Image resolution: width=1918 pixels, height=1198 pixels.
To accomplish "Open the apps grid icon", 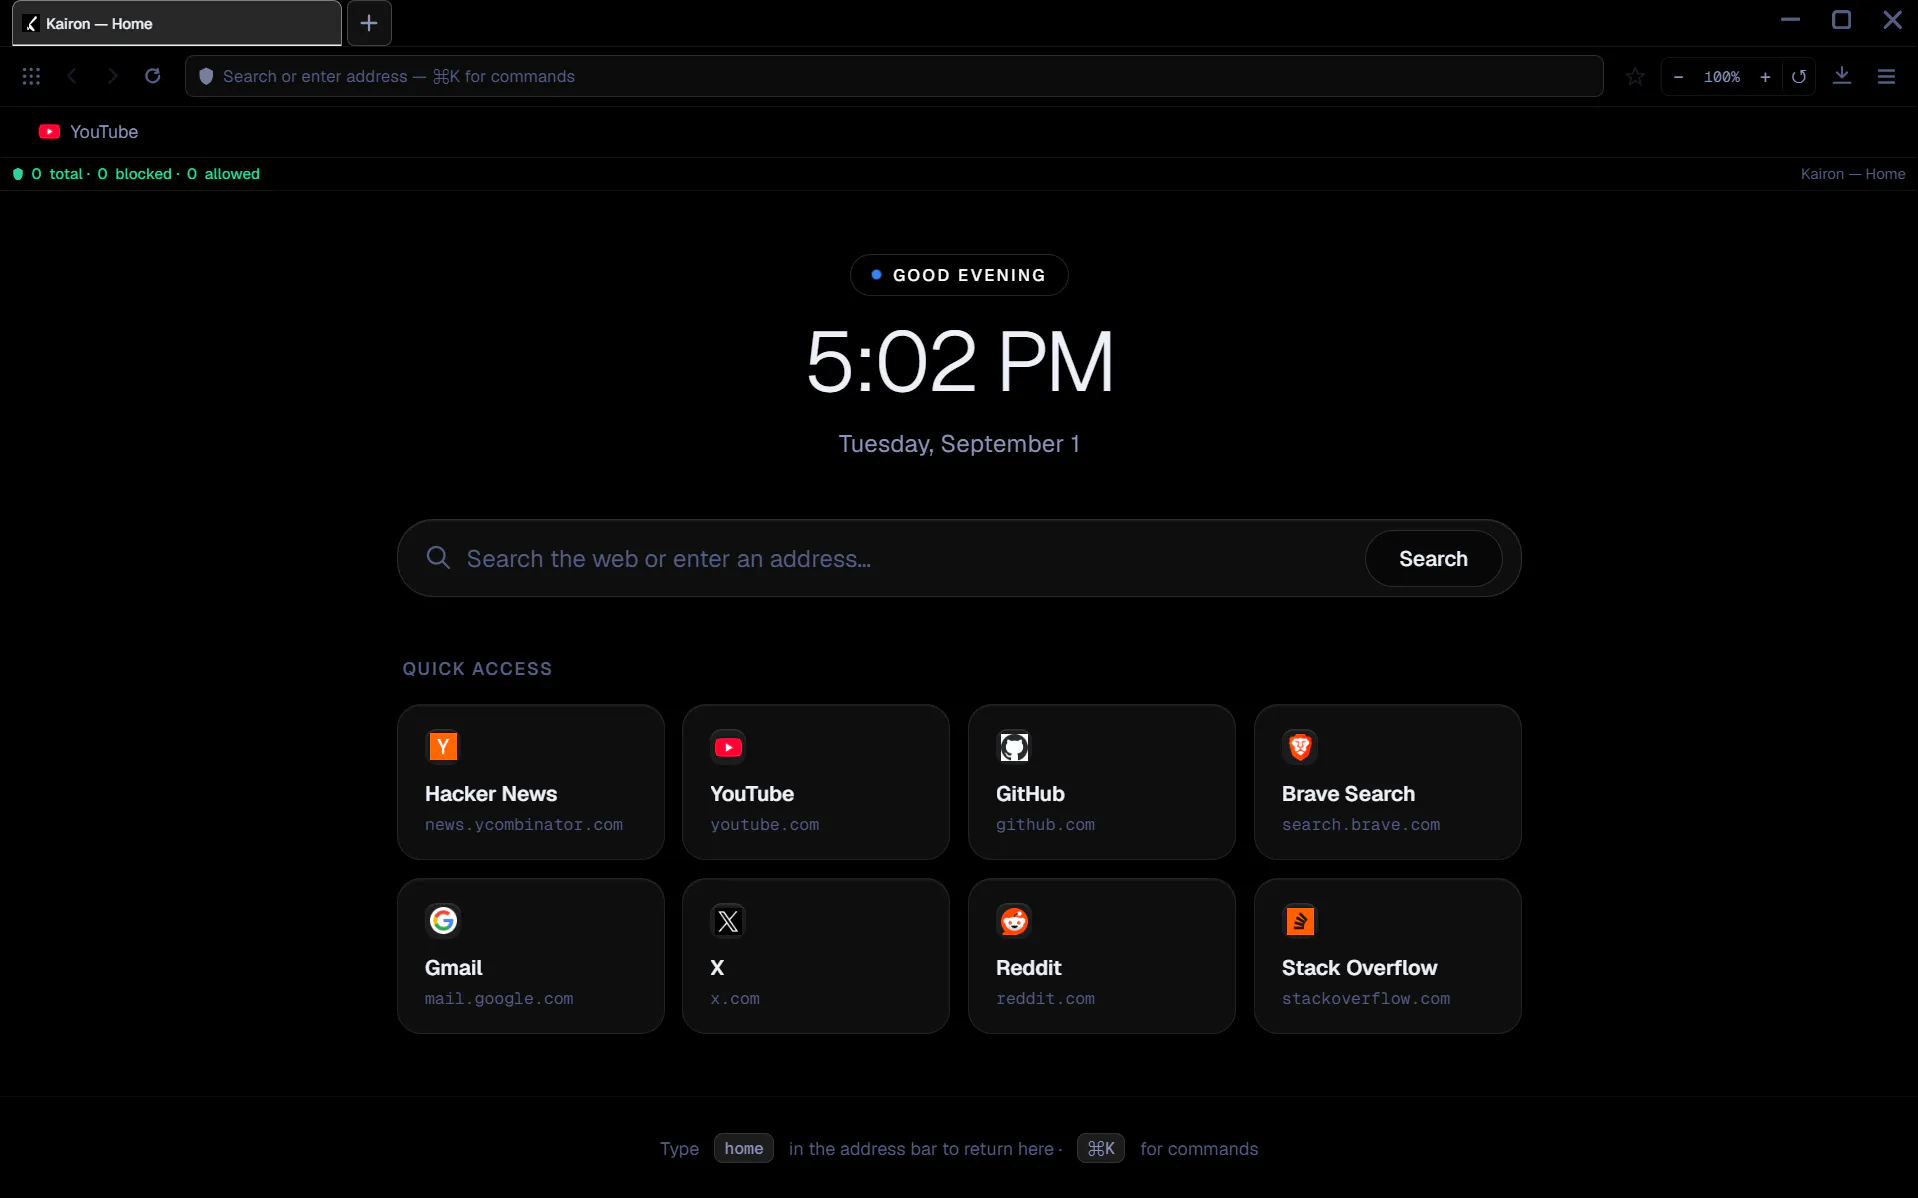I will [31, 76].
